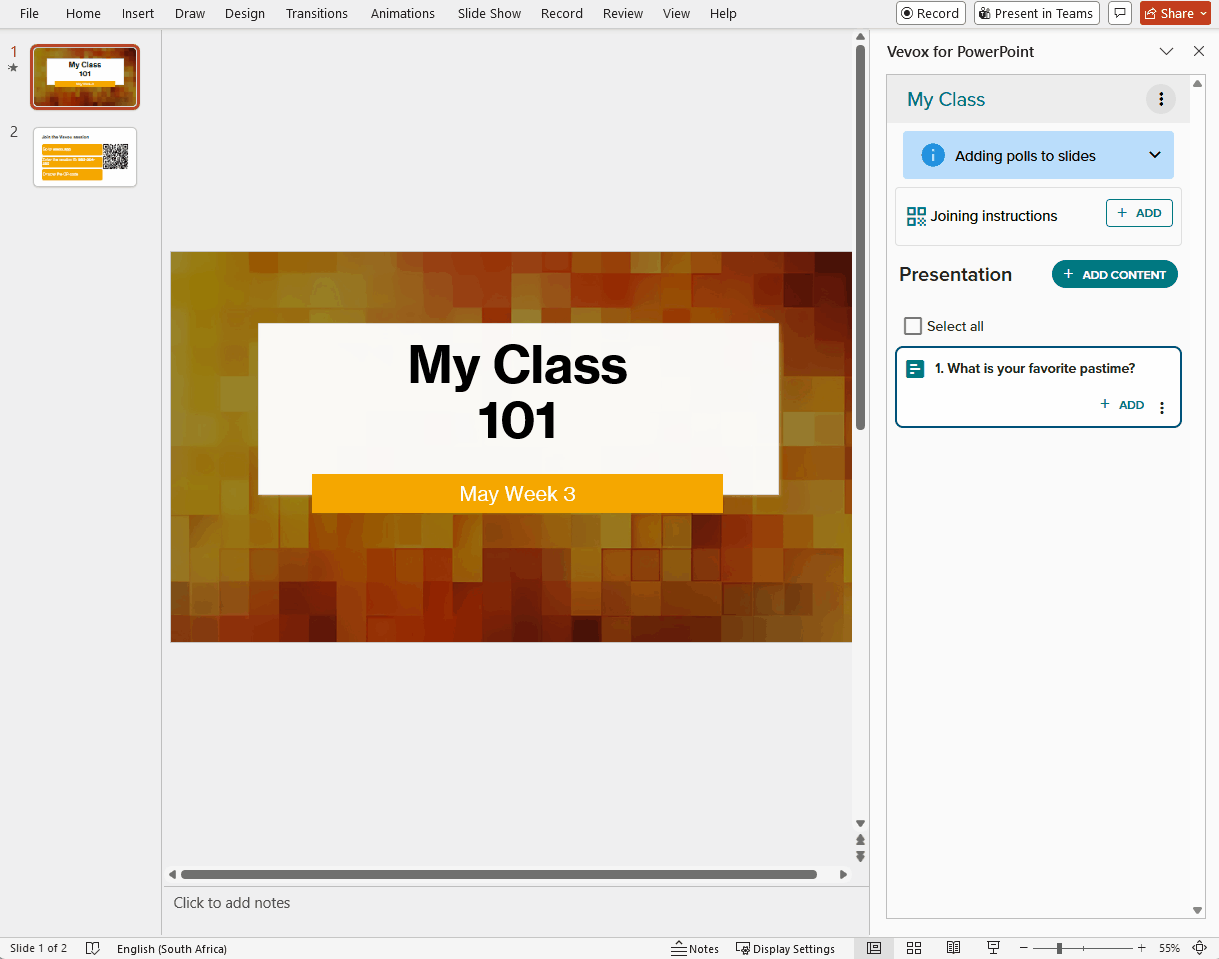This screenshot has width=1219, height=959.
Task: Switch to Reading View icon
Action: click(x=953, y=948)
